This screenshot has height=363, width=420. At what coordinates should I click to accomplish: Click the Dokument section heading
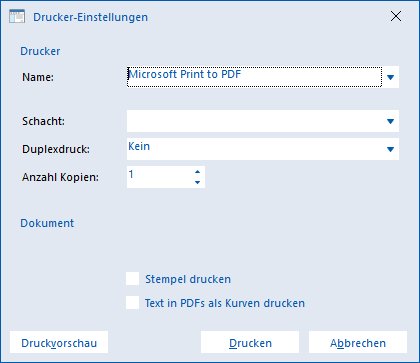tap(47, 223)
